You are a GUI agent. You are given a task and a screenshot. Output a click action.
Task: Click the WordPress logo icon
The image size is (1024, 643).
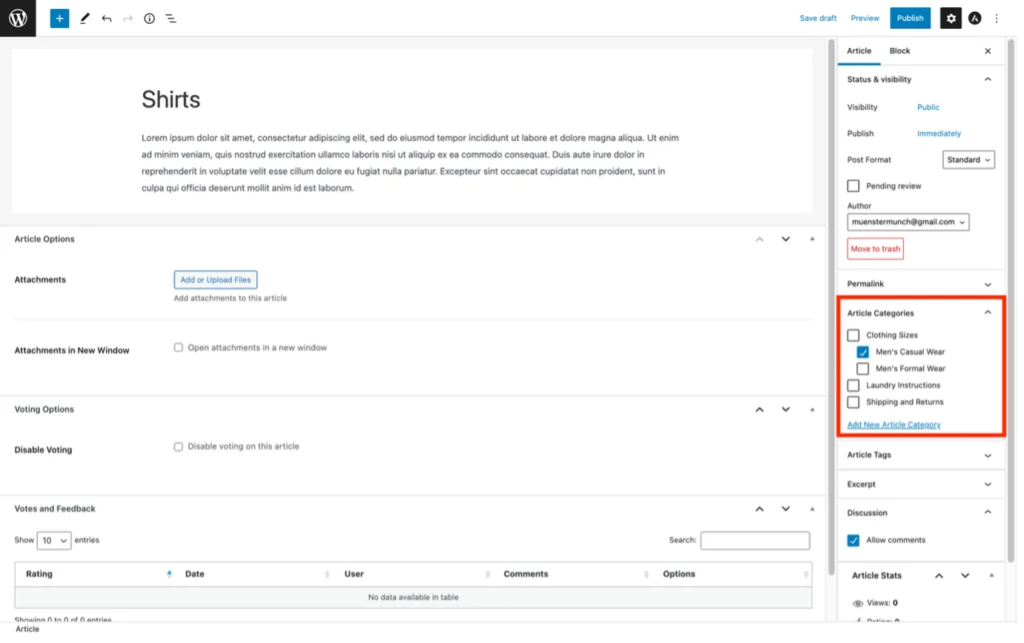click(x=18, y=18)
